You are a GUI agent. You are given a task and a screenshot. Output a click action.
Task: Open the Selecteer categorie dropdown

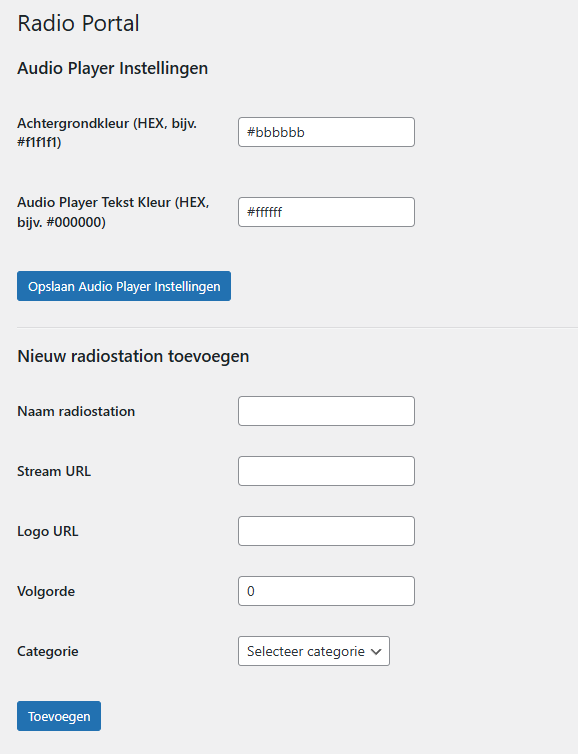pos(314,651)
